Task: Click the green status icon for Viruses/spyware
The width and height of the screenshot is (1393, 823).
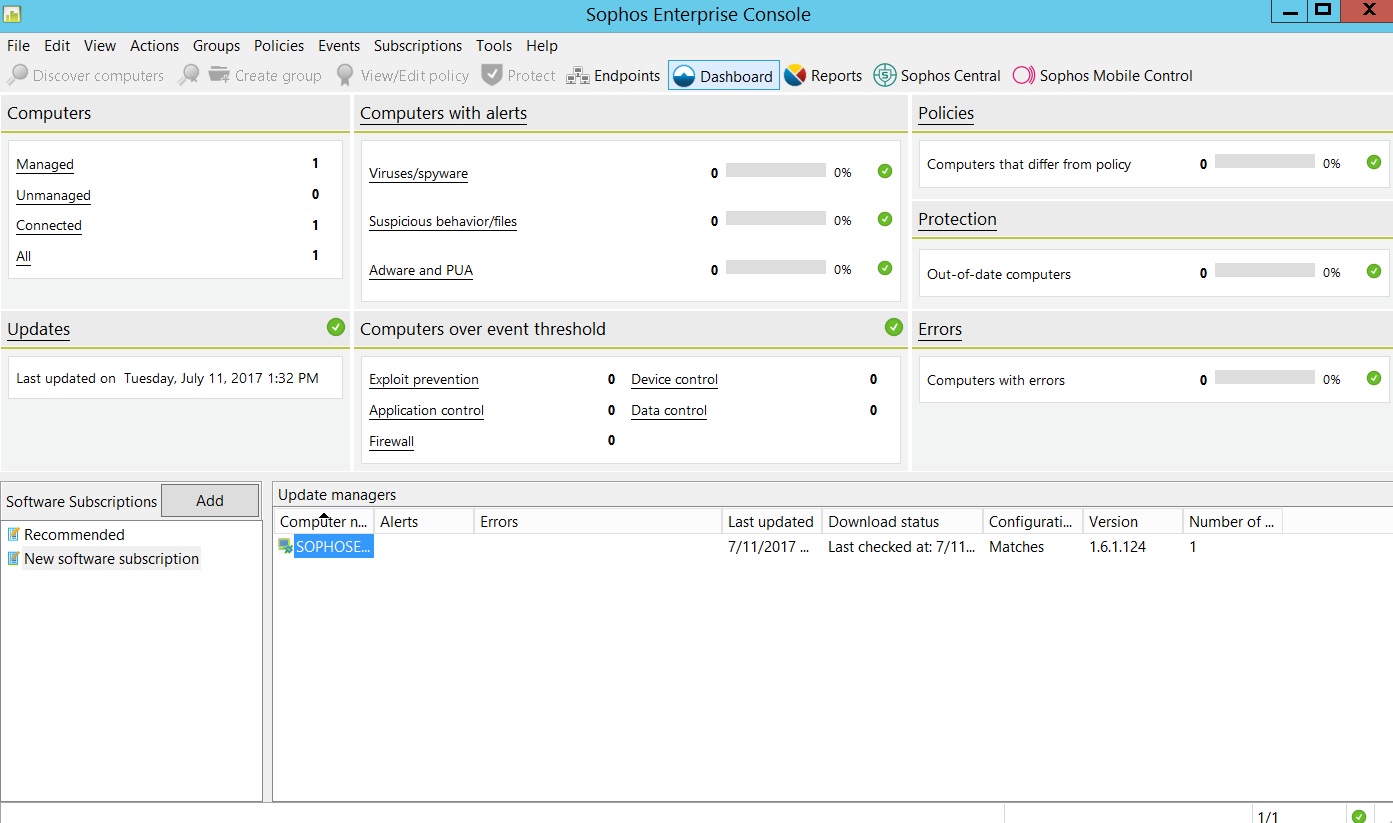Action: tap(885, 171)
